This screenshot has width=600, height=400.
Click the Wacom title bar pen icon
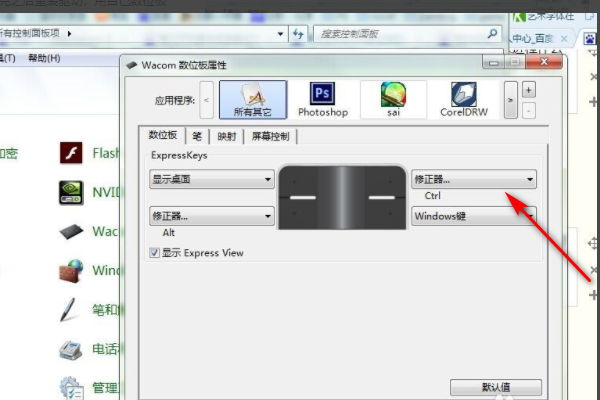pos(132,65)
